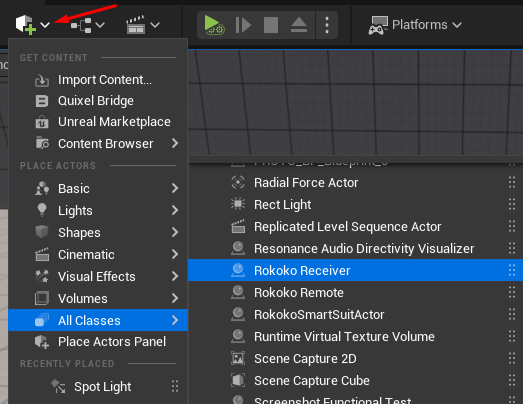The image size is (523, 404).
Task: Expand the Cinematic submenu arrow
Action: (175, 254)
